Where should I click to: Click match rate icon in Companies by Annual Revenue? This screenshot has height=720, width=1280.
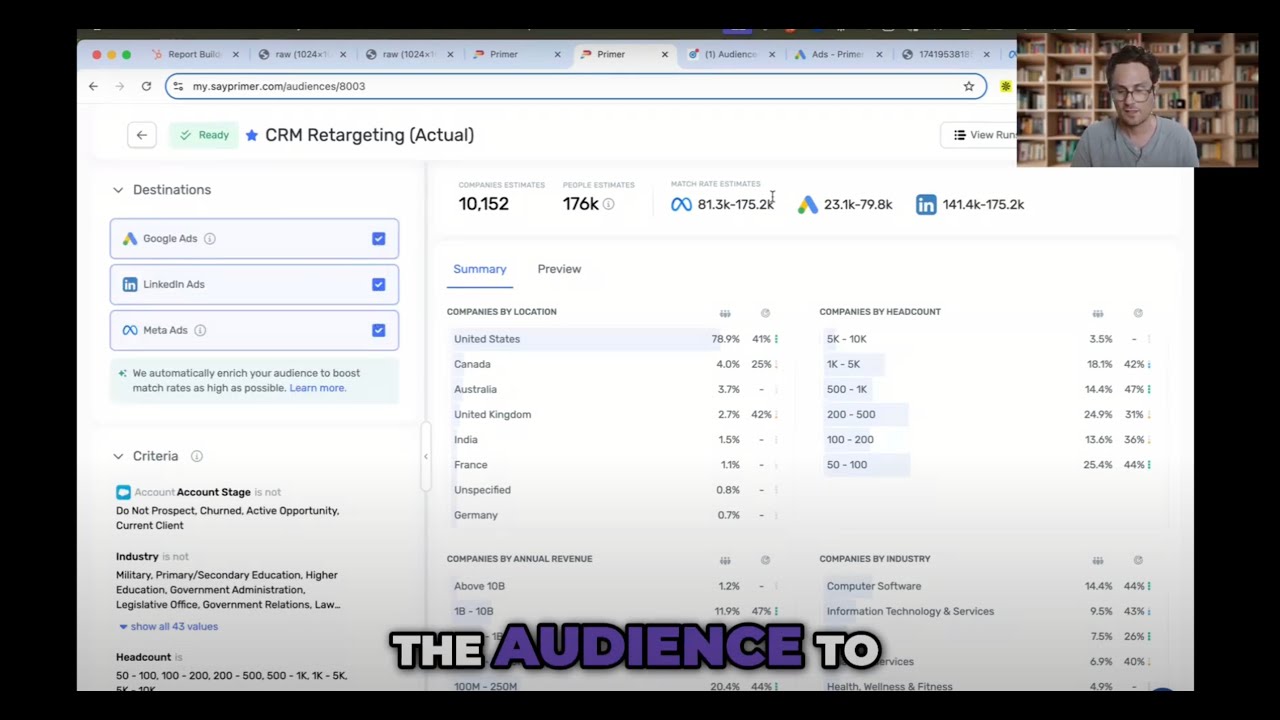coord(765,560)
